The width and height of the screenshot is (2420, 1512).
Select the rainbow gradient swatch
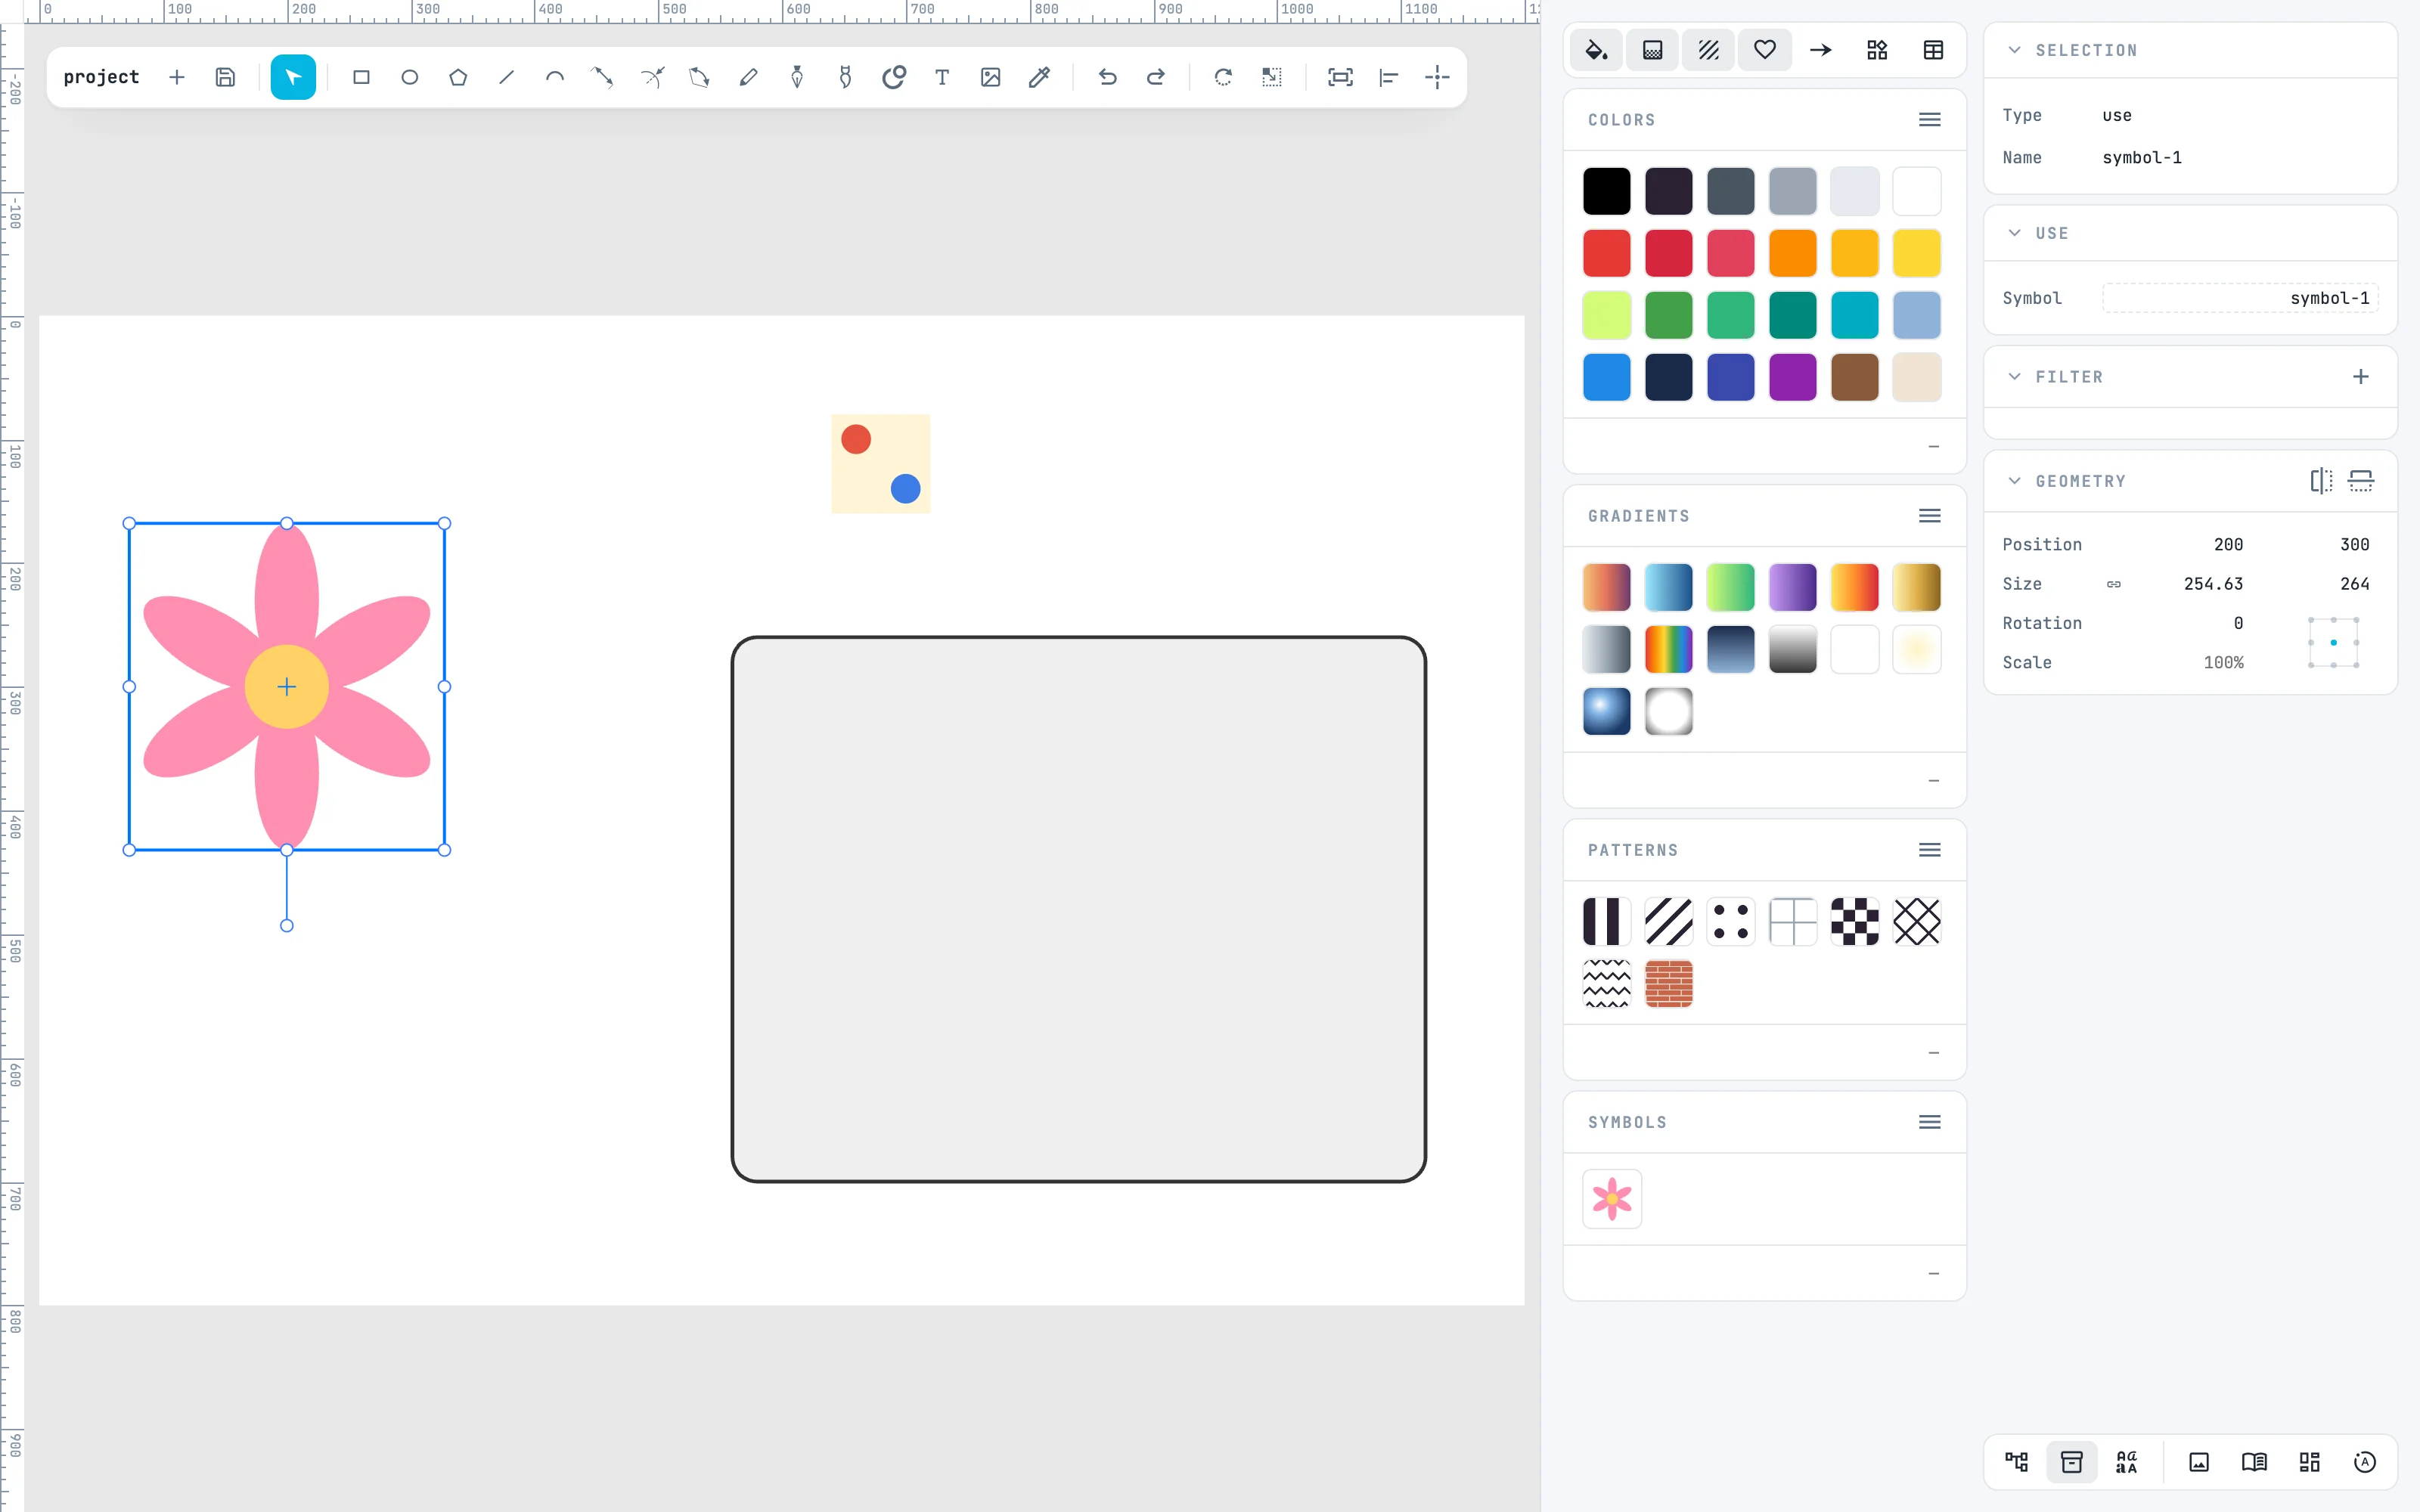pos(1668,650)
